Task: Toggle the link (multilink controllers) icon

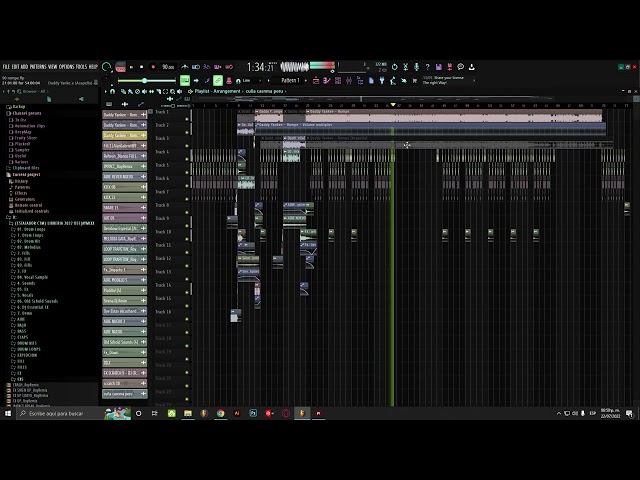Action: click(x=218, y=80)
